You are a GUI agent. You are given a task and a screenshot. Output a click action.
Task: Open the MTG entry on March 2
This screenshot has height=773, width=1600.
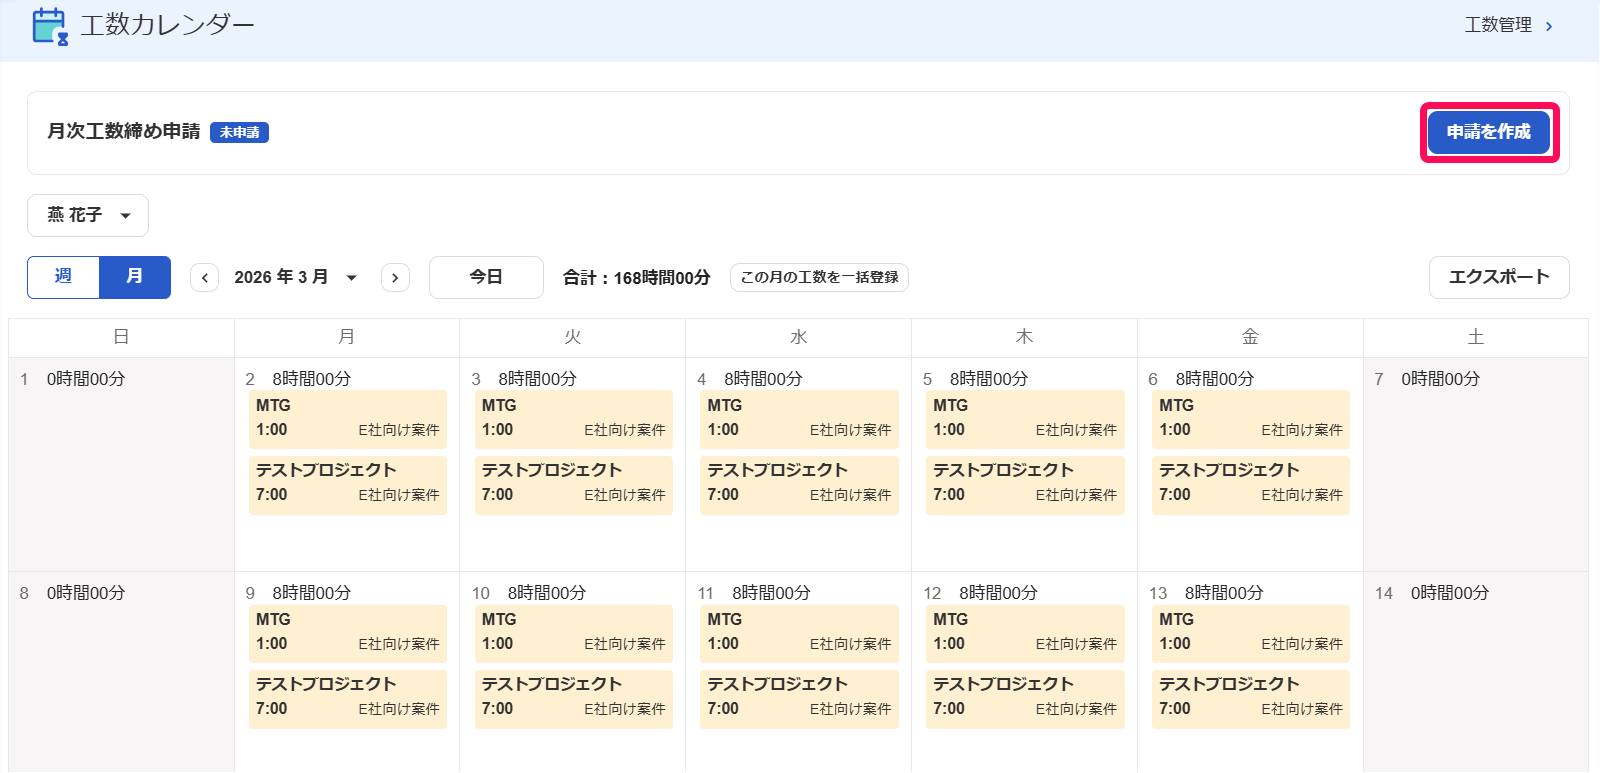(x=348, y=418)
